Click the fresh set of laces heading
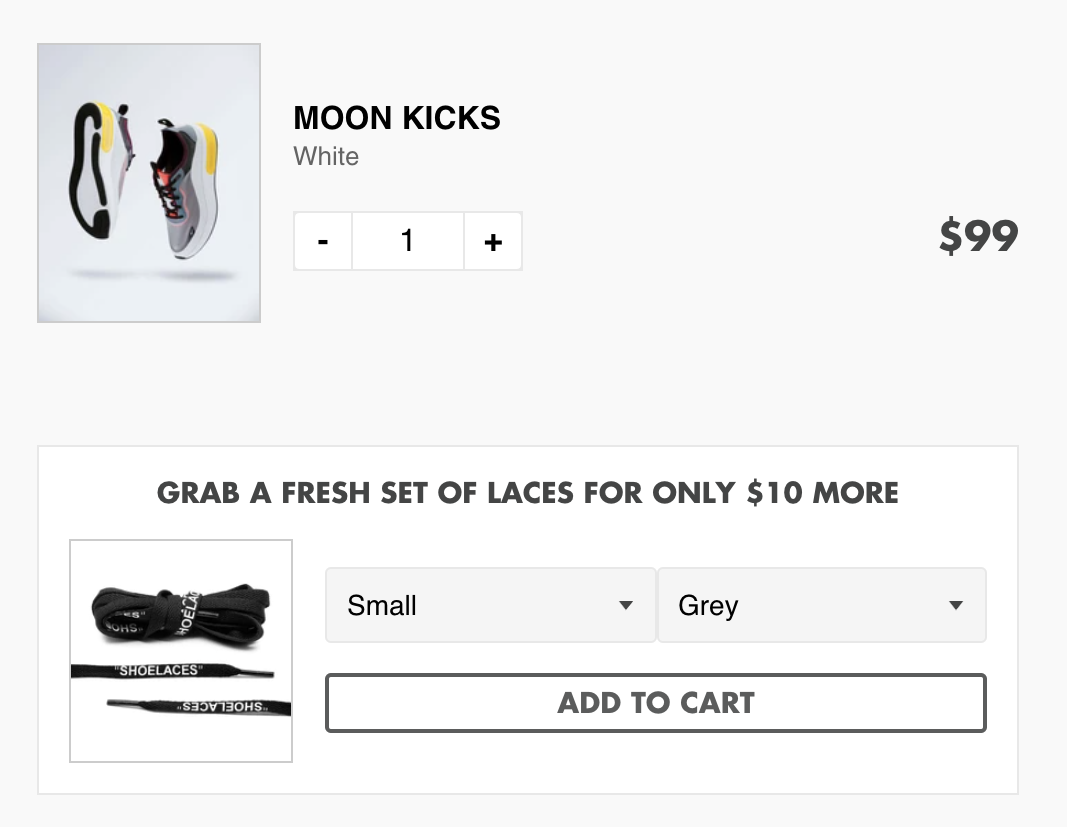This screenshot has width=1067, height=827. (527, 493)
